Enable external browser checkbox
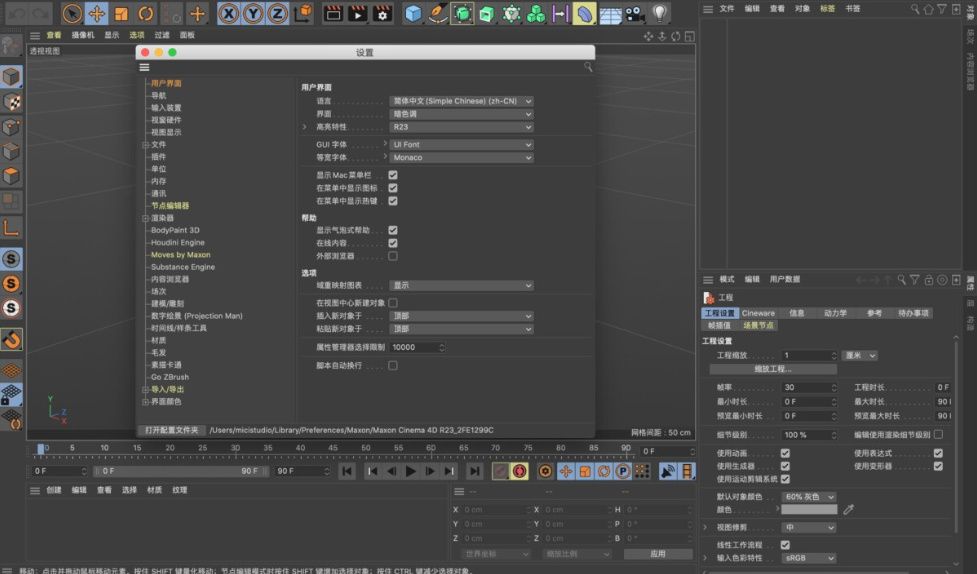This screenshot has height=574, width=977. [x=393, y=256]
